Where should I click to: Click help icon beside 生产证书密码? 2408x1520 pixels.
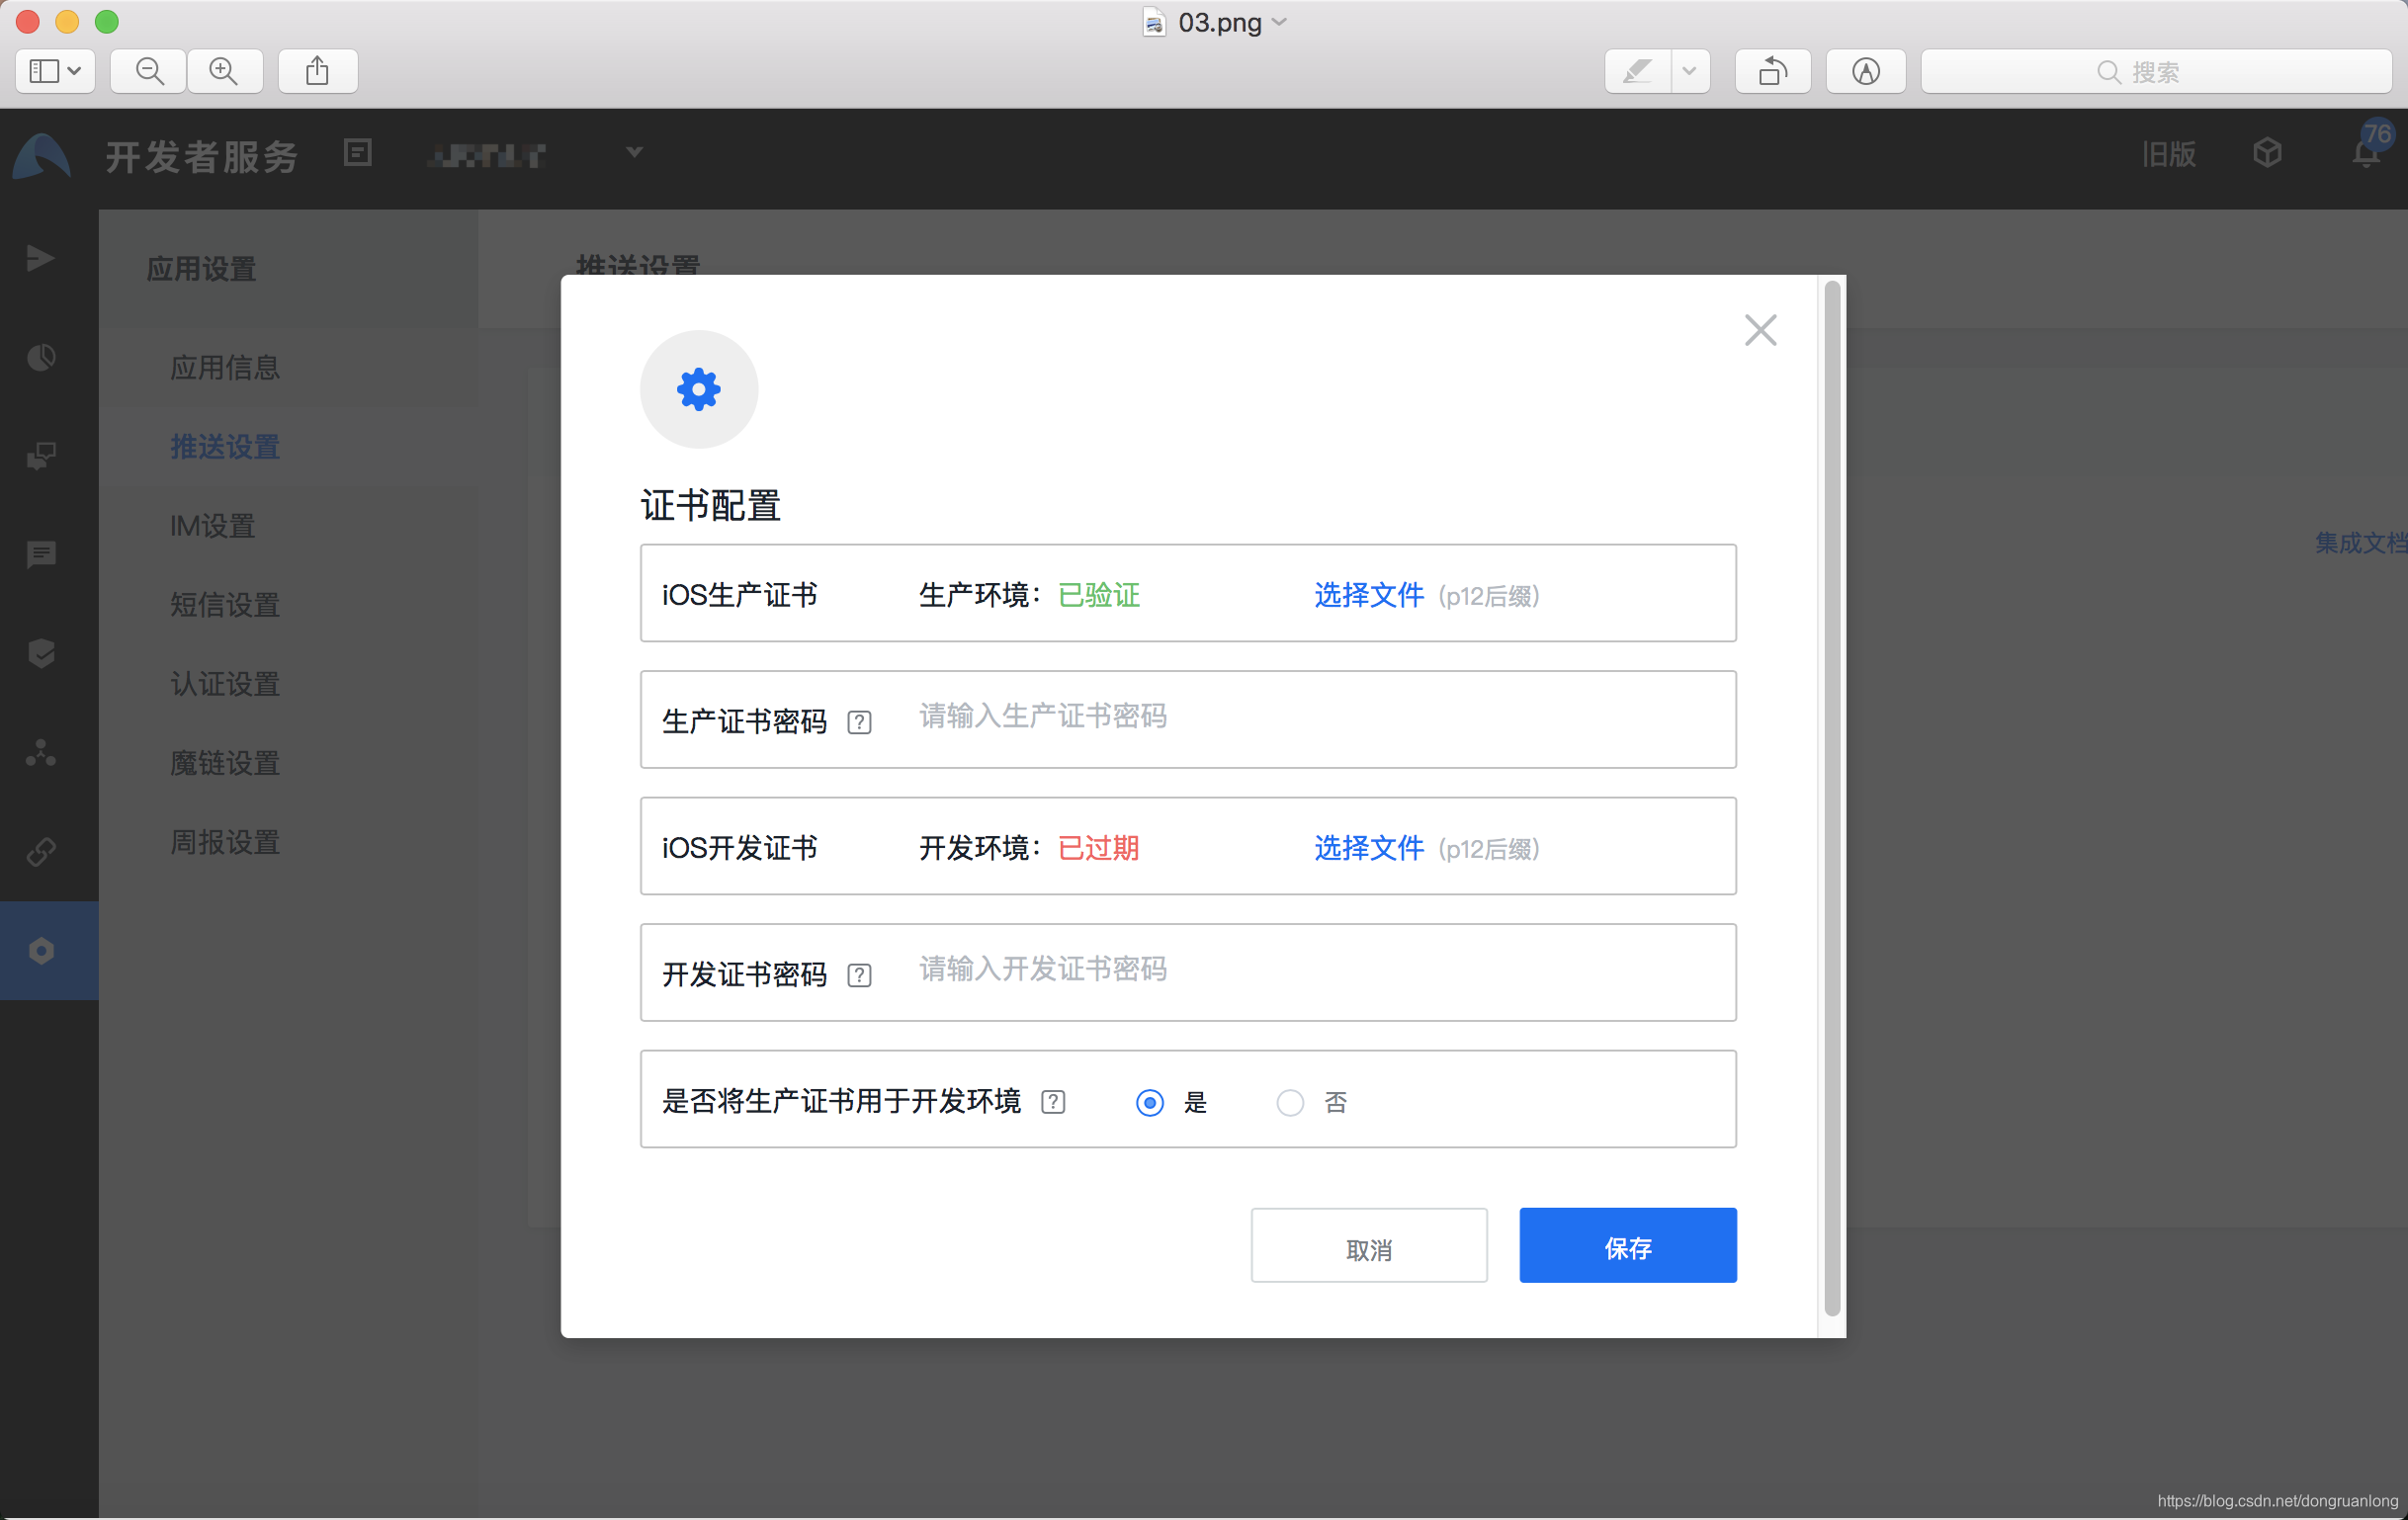click(x=859, y=722)
